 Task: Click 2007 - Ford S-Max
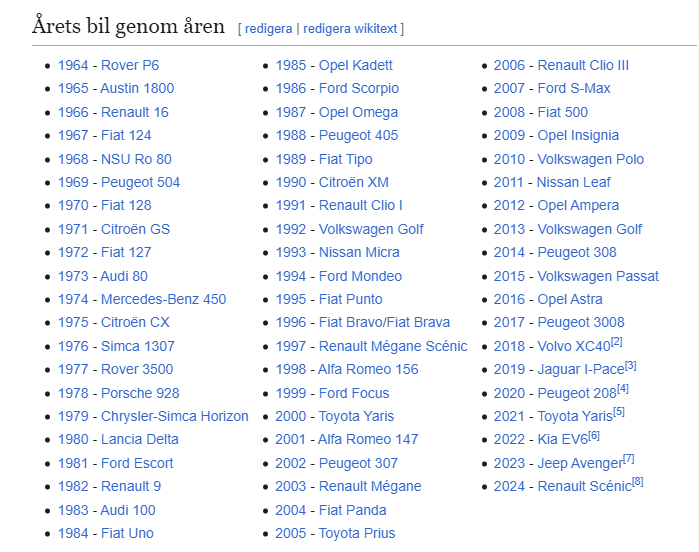pyautogui.click(x=552, y=88)
